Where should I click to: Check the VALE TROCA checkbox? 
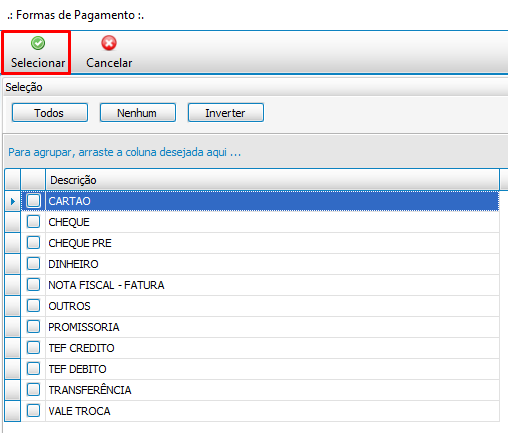33,411
